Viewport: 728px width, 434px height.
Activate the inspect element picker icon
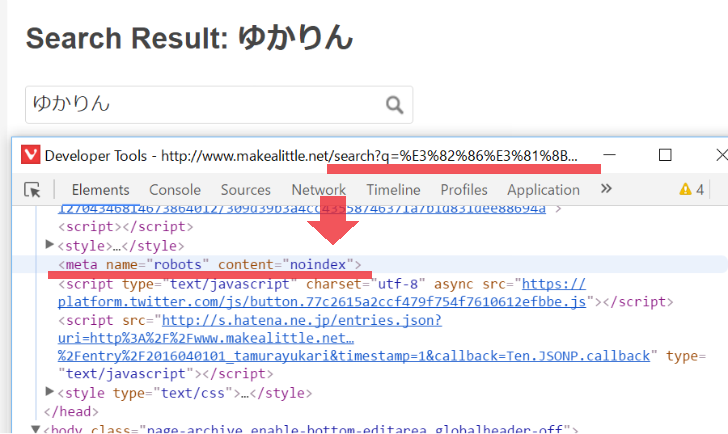(32, 190)
